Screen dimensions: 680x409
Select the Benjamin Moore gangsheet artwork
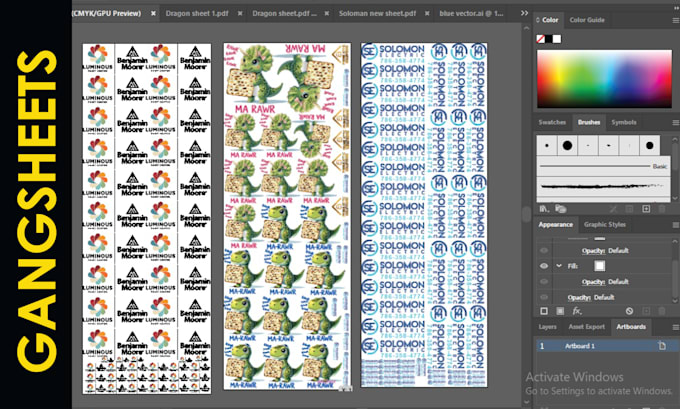coord(147,218)
